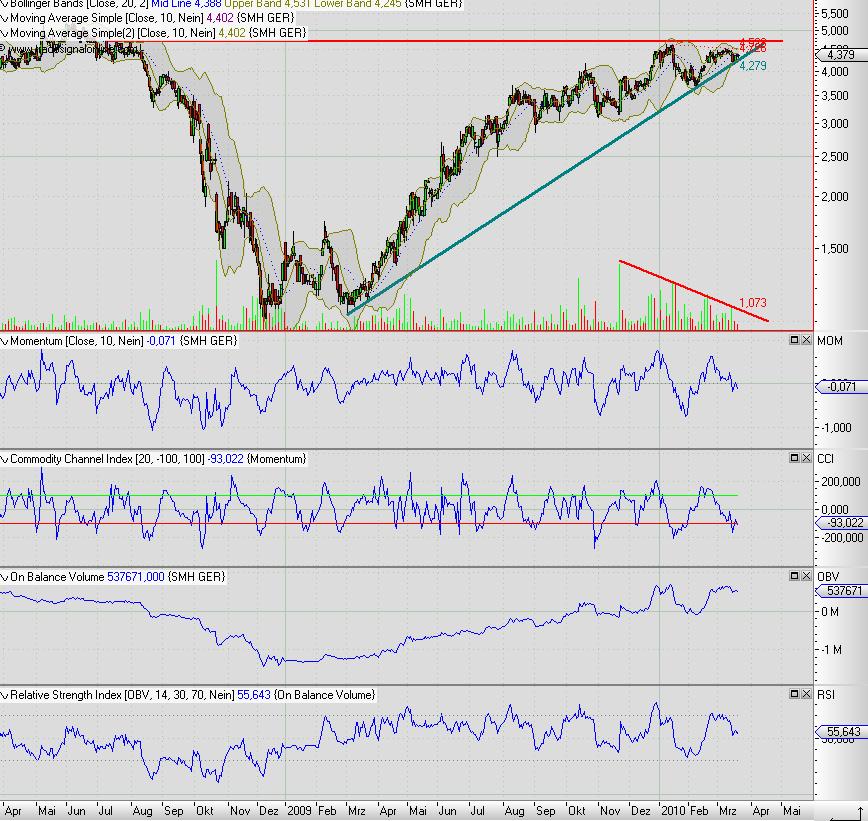Maximize the Commodity Channel Index panel
The image size is (868, 821).
tap(794, 458)
